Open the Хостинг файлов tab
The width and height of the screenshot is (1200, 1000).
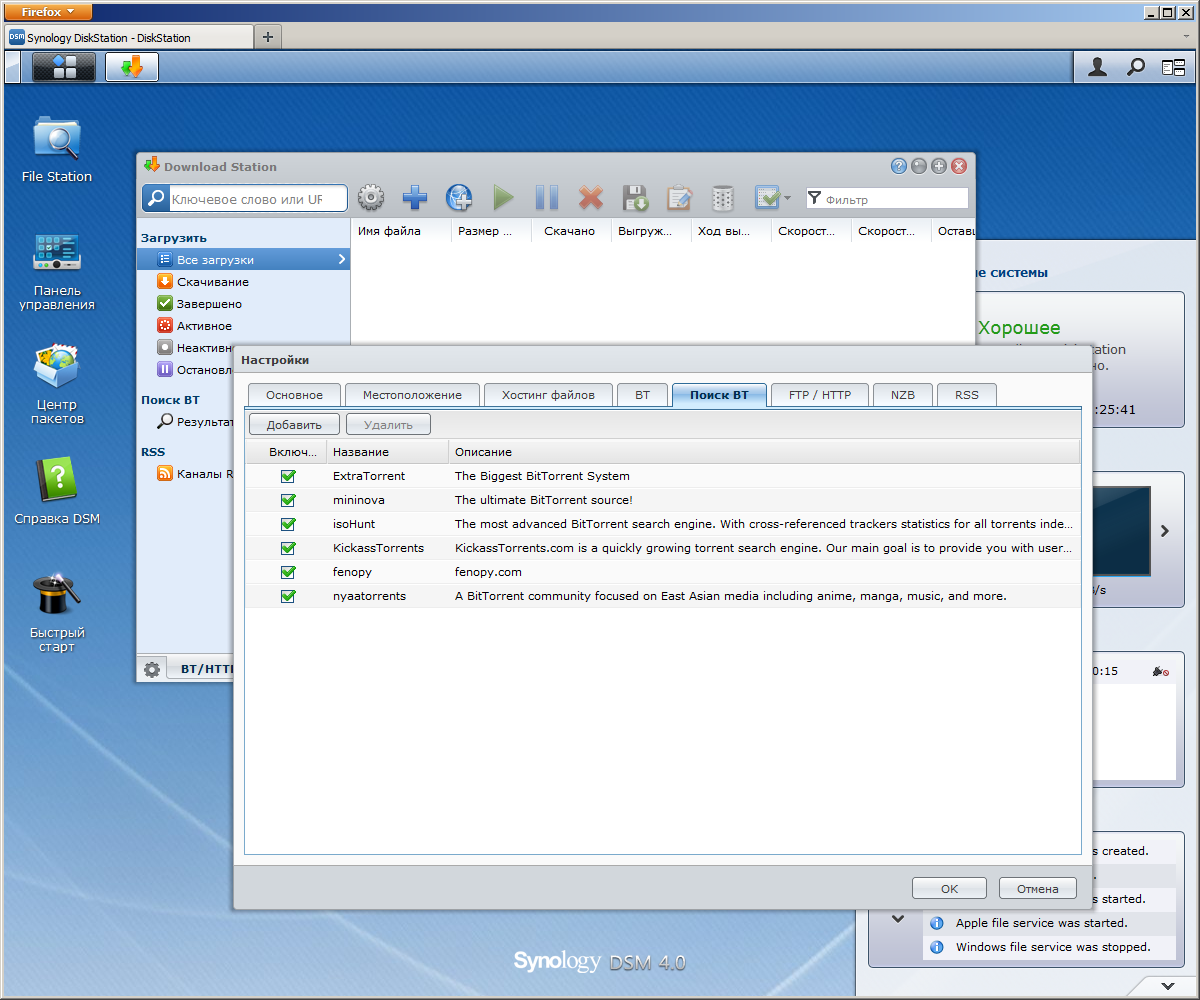[x=548, y=395]
